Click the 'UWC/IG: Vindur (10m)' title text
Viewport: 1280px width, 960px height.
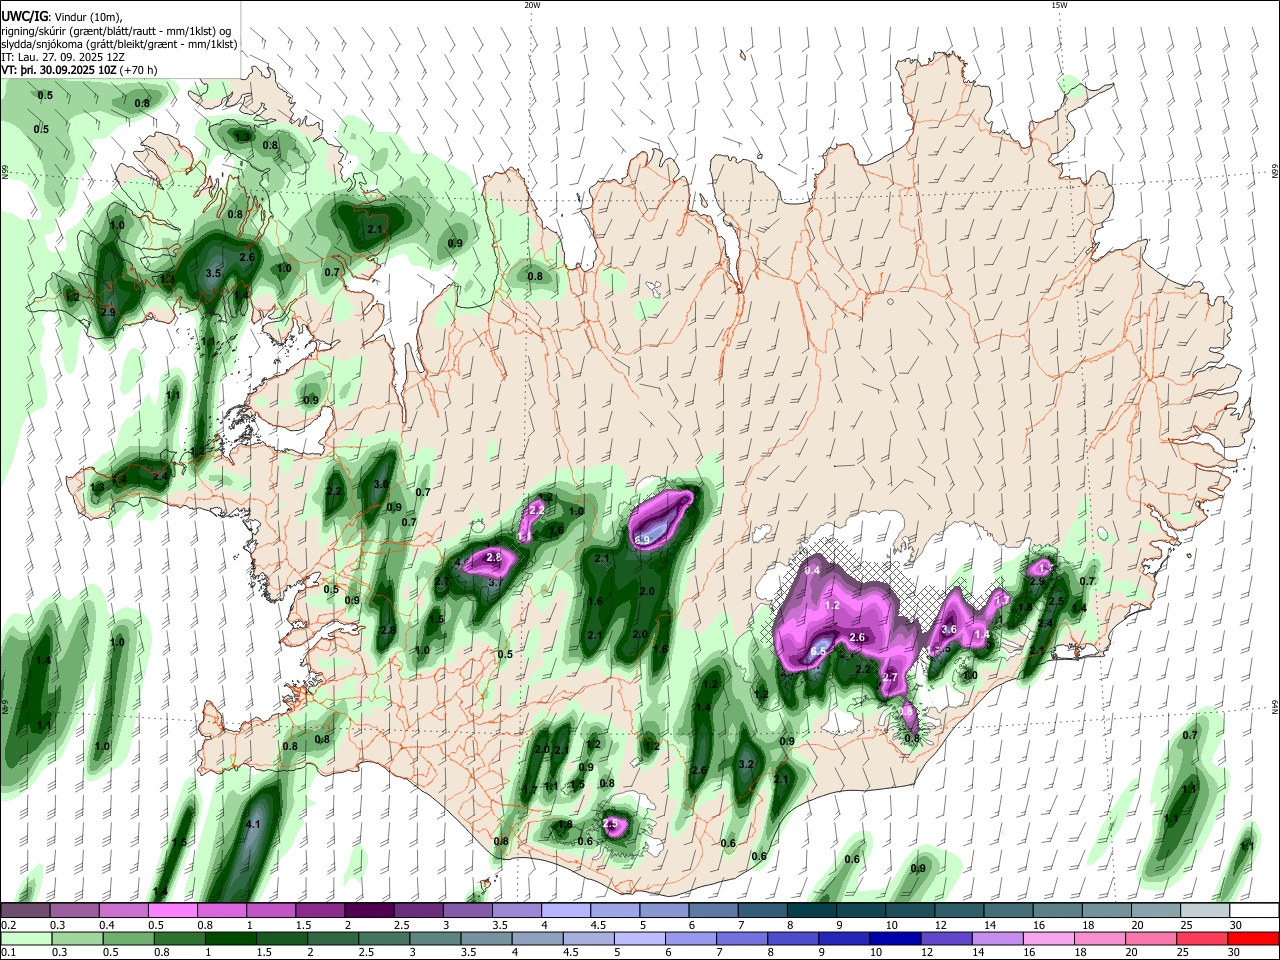coord(61,17)
